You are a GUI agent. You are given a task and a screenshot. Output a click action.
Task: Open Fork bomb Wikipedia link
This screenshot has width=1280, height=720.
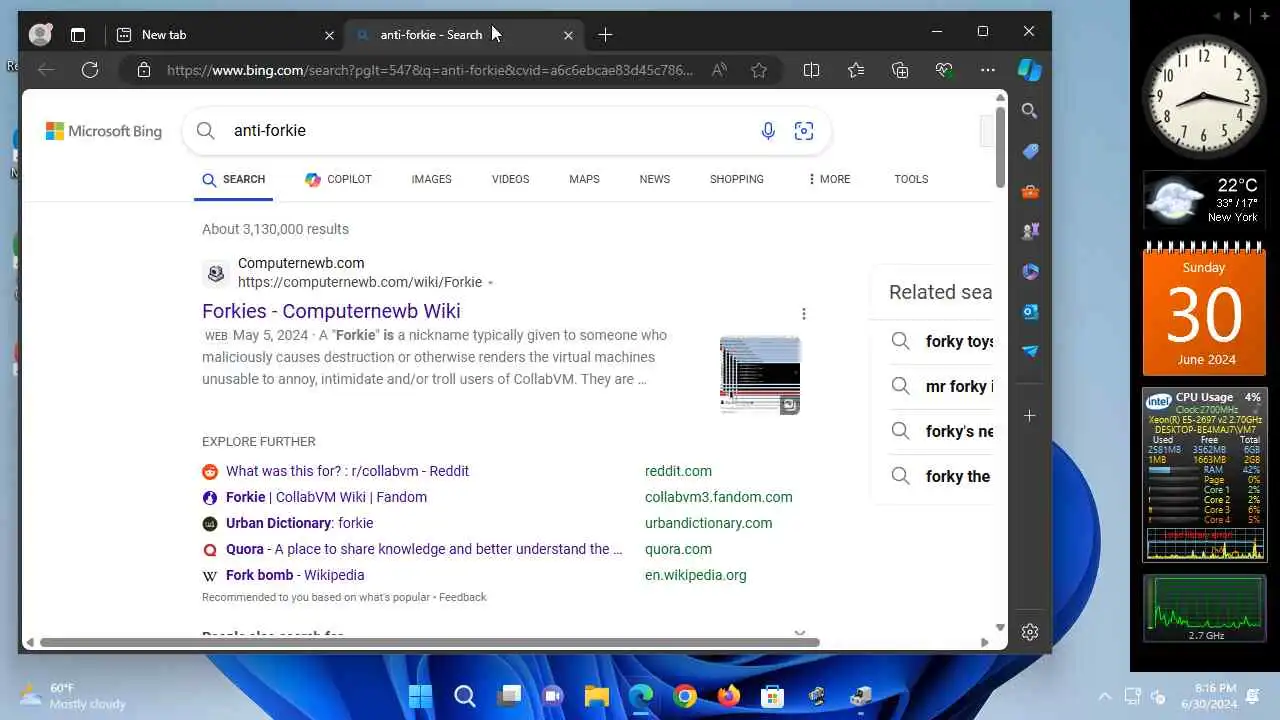click(295, 575)
